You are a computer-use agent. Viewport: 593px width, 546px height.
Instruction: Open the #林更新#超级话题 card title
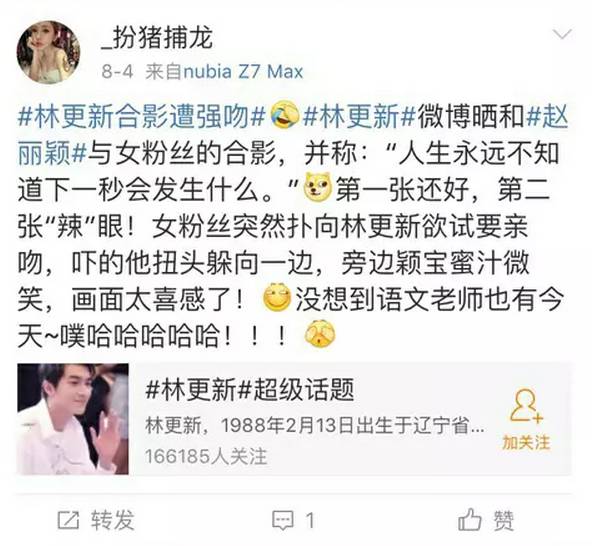pyautogui.click(x=250, y=390)
